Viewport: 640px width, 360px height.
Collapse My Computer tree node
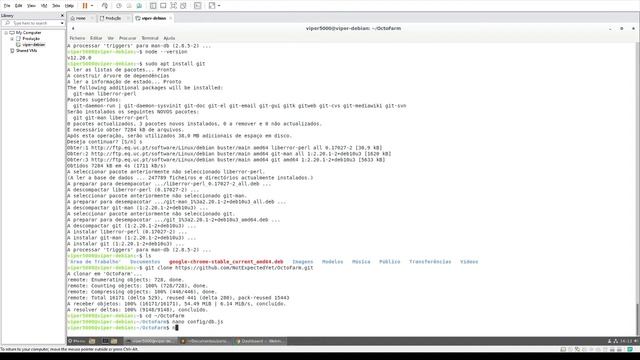tap(6, 33)
